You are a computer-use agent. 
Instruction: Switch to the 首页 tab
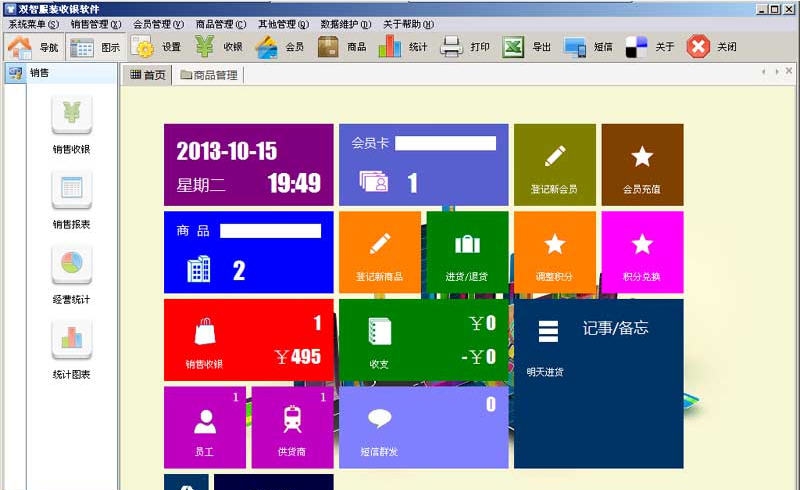tap(147, 75)
